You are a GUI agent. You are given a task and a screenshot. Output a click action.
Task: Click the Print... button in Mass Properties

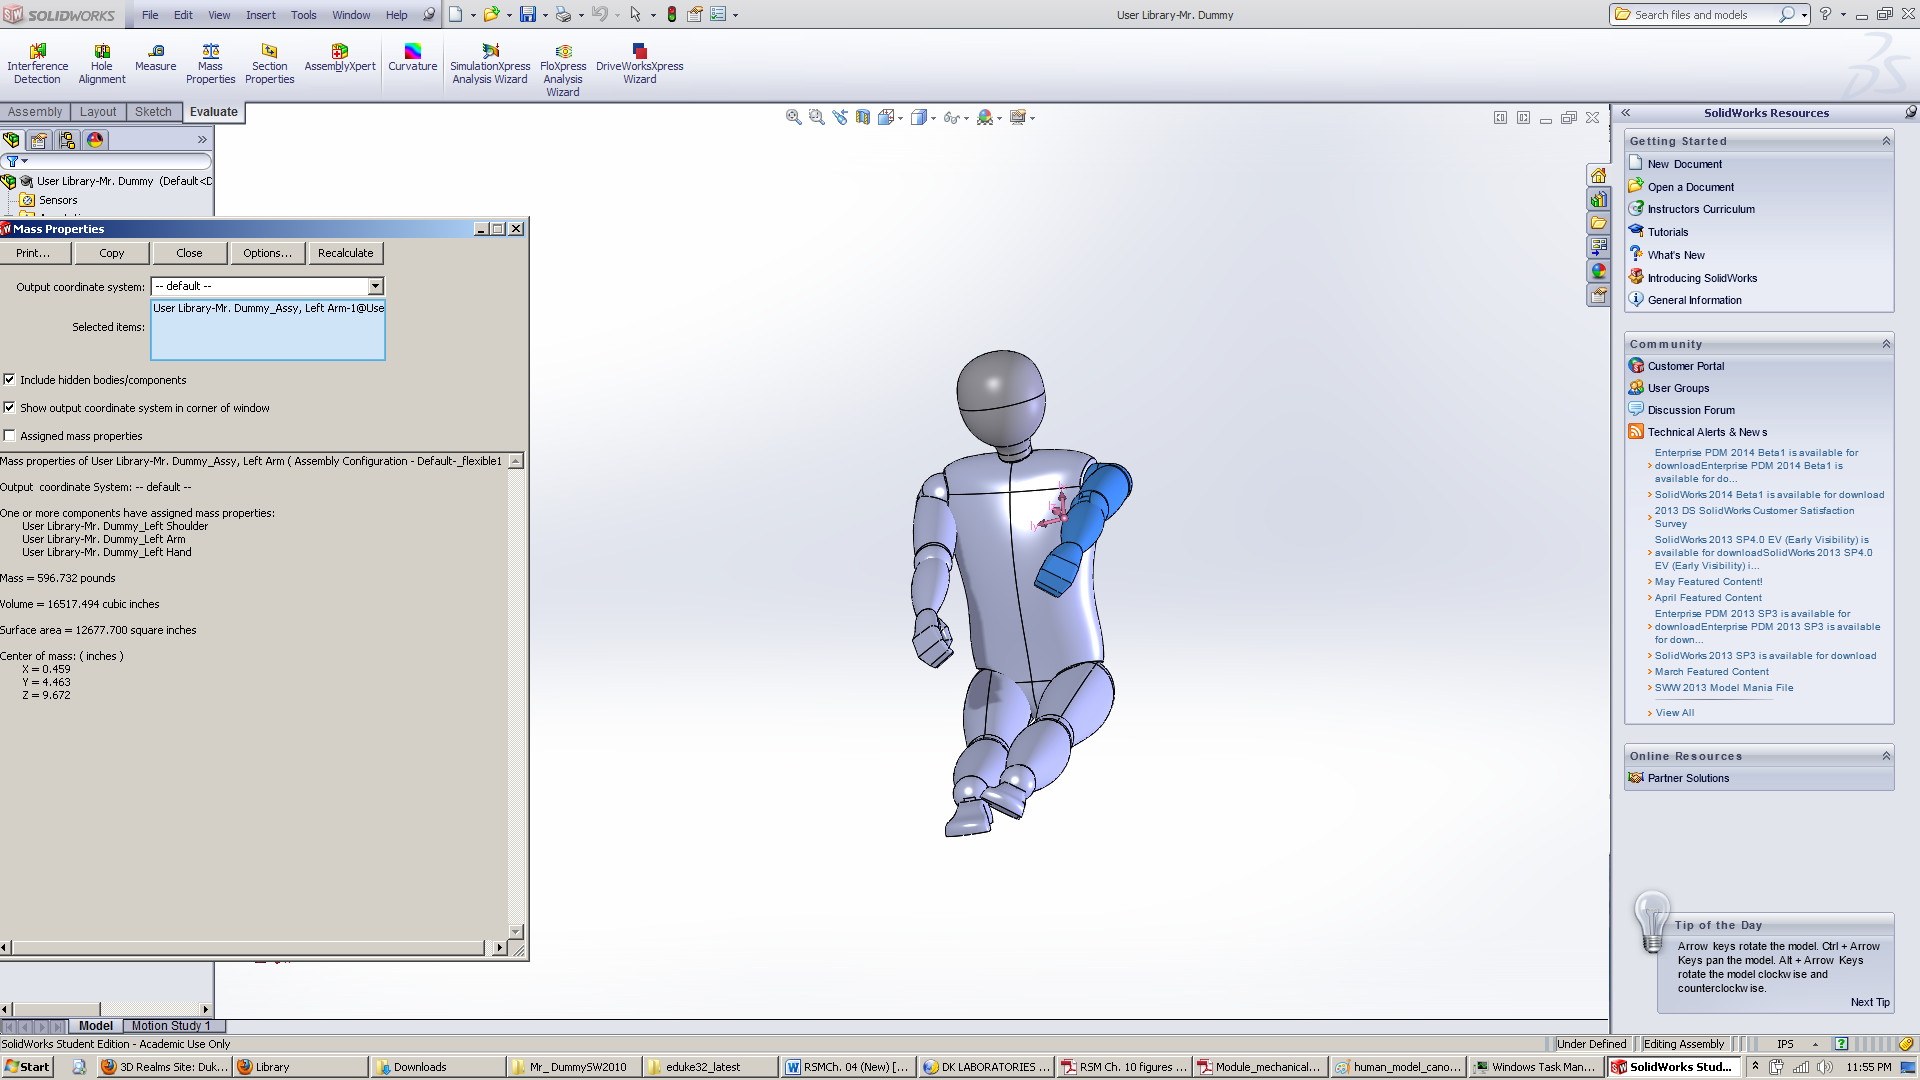pos(33,254)
